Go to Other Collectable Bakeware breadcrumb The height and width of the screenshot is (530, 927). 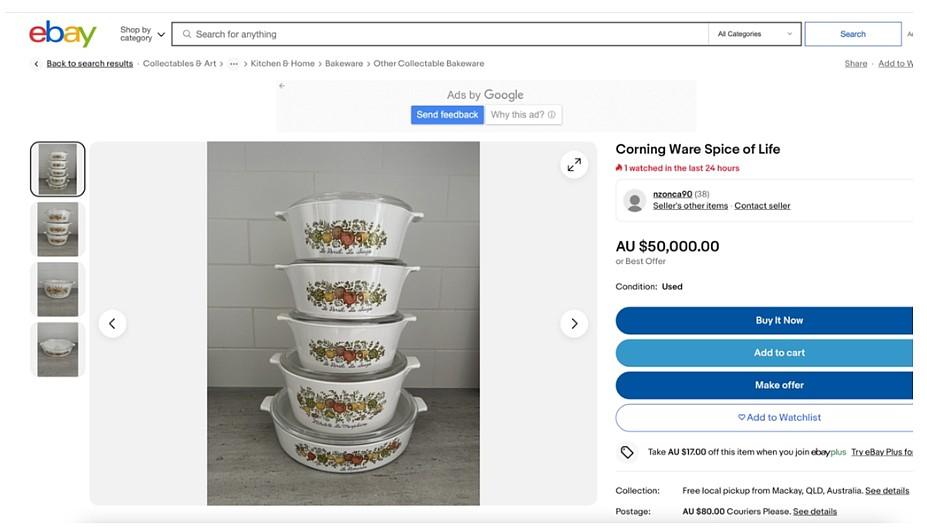pos(428,64)
